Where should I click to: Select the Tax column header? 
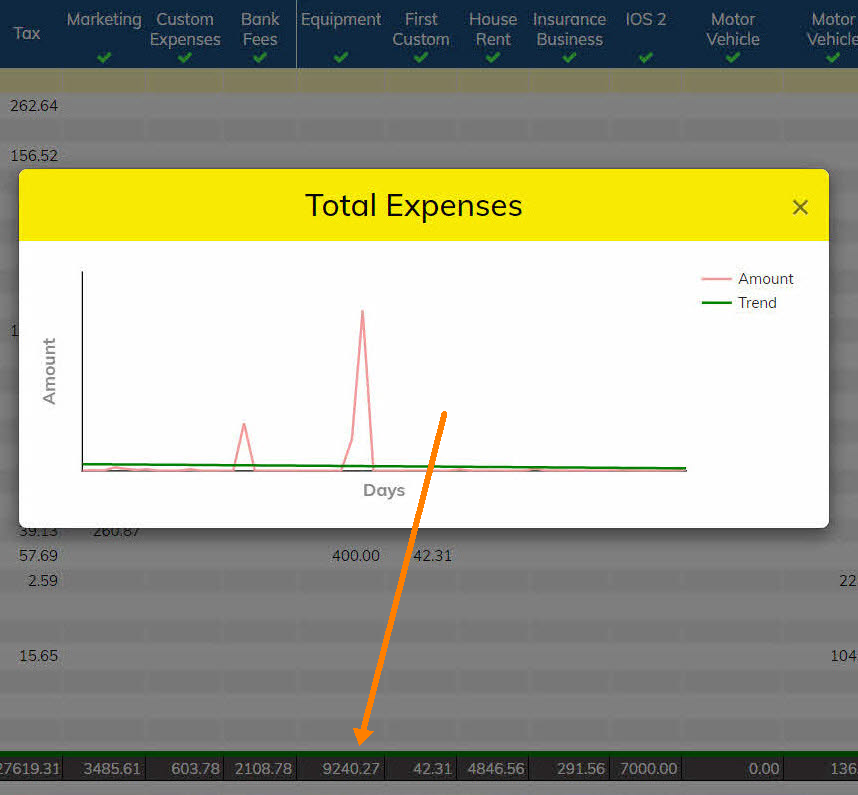click(27, 33)
